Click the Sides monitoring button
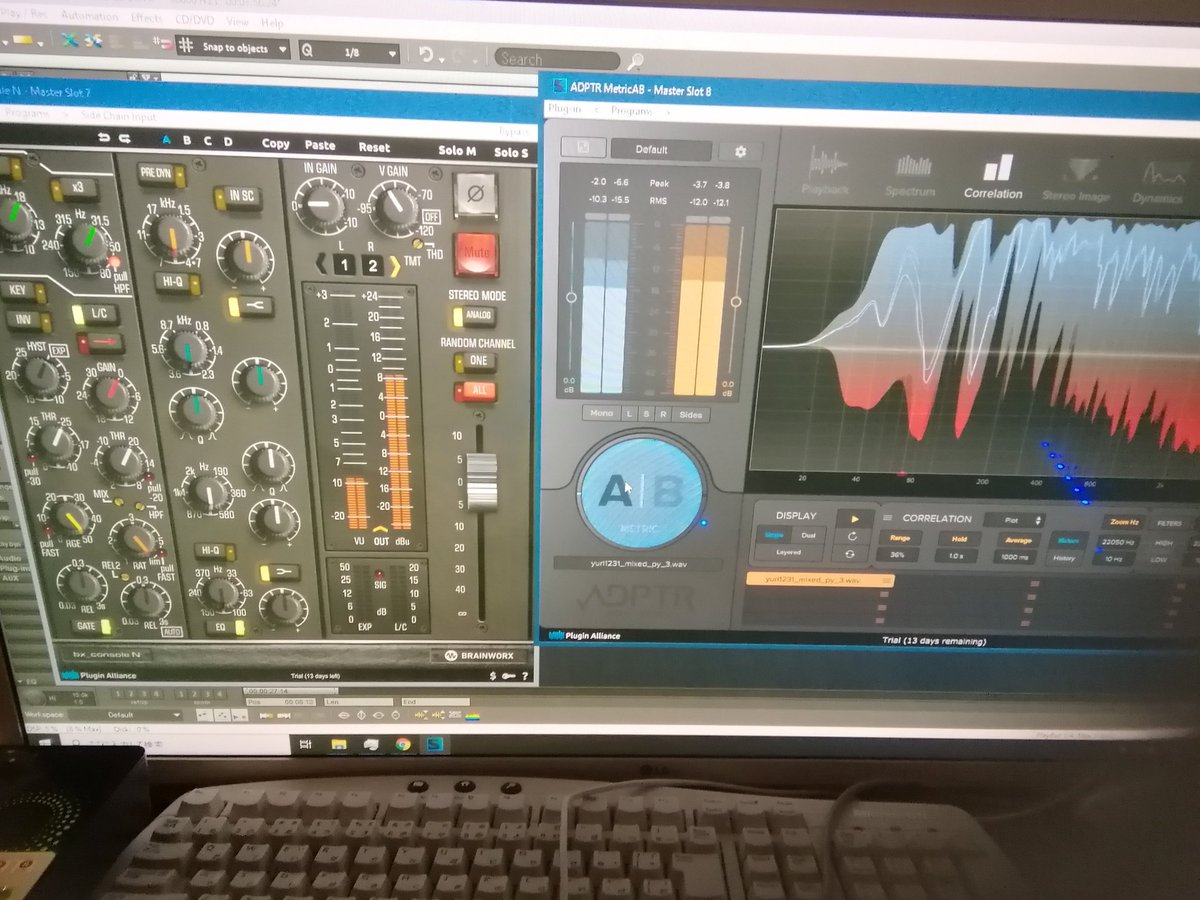The height and width of the screenshot is (900, 1200). [x=690, y=414]
